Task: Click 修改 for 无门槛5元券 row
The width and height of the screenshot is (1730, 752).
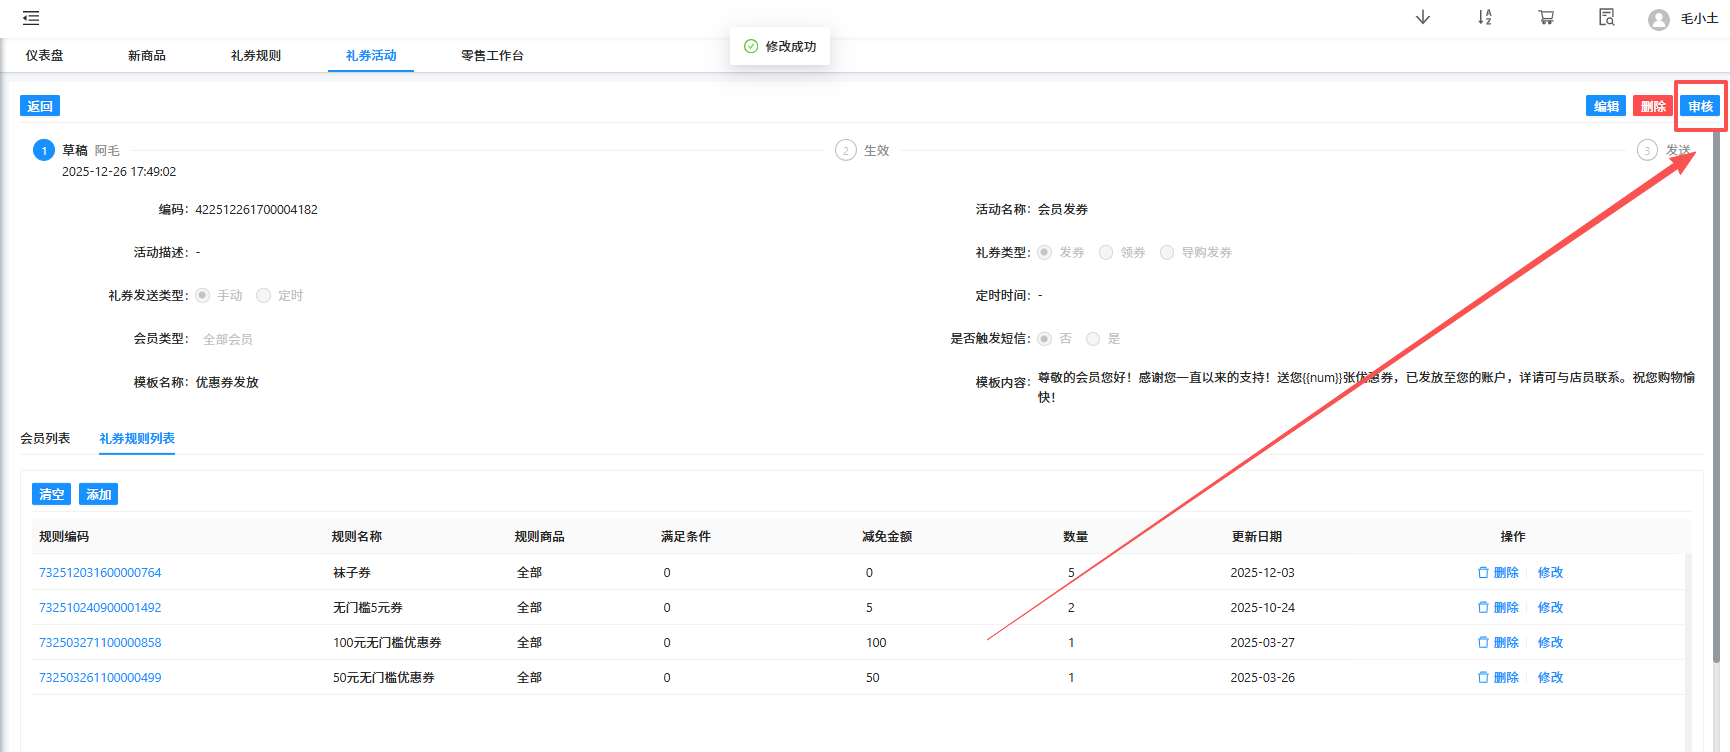Action: click(1550, 608)
